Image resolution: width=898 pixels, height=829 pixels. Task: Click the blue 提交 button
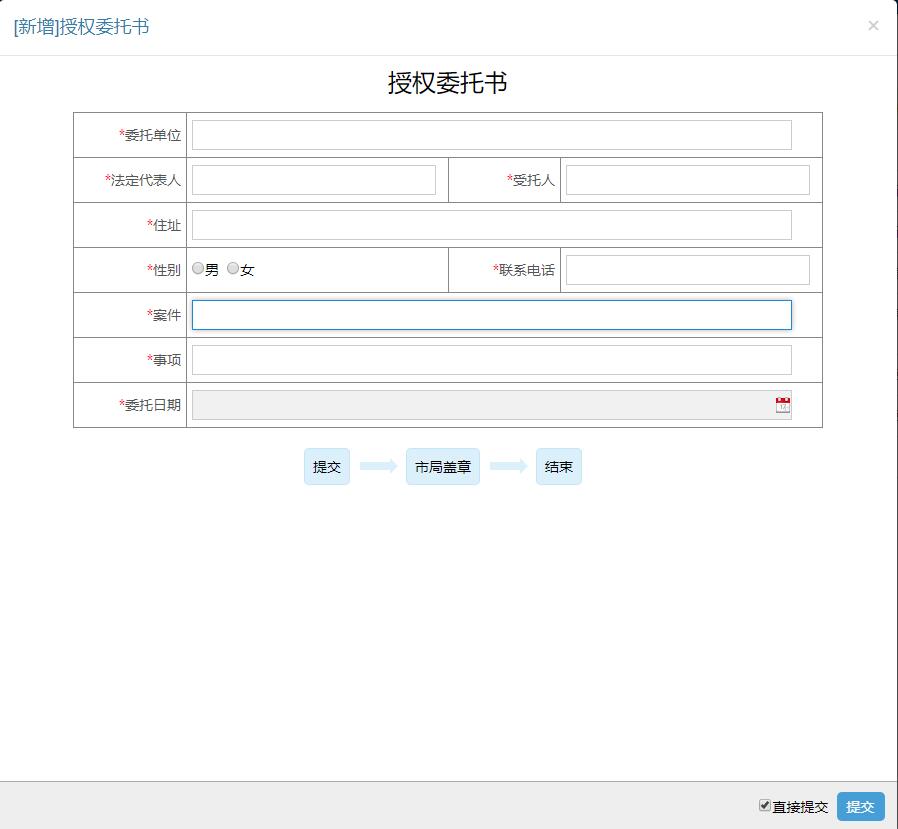point(860,806)
